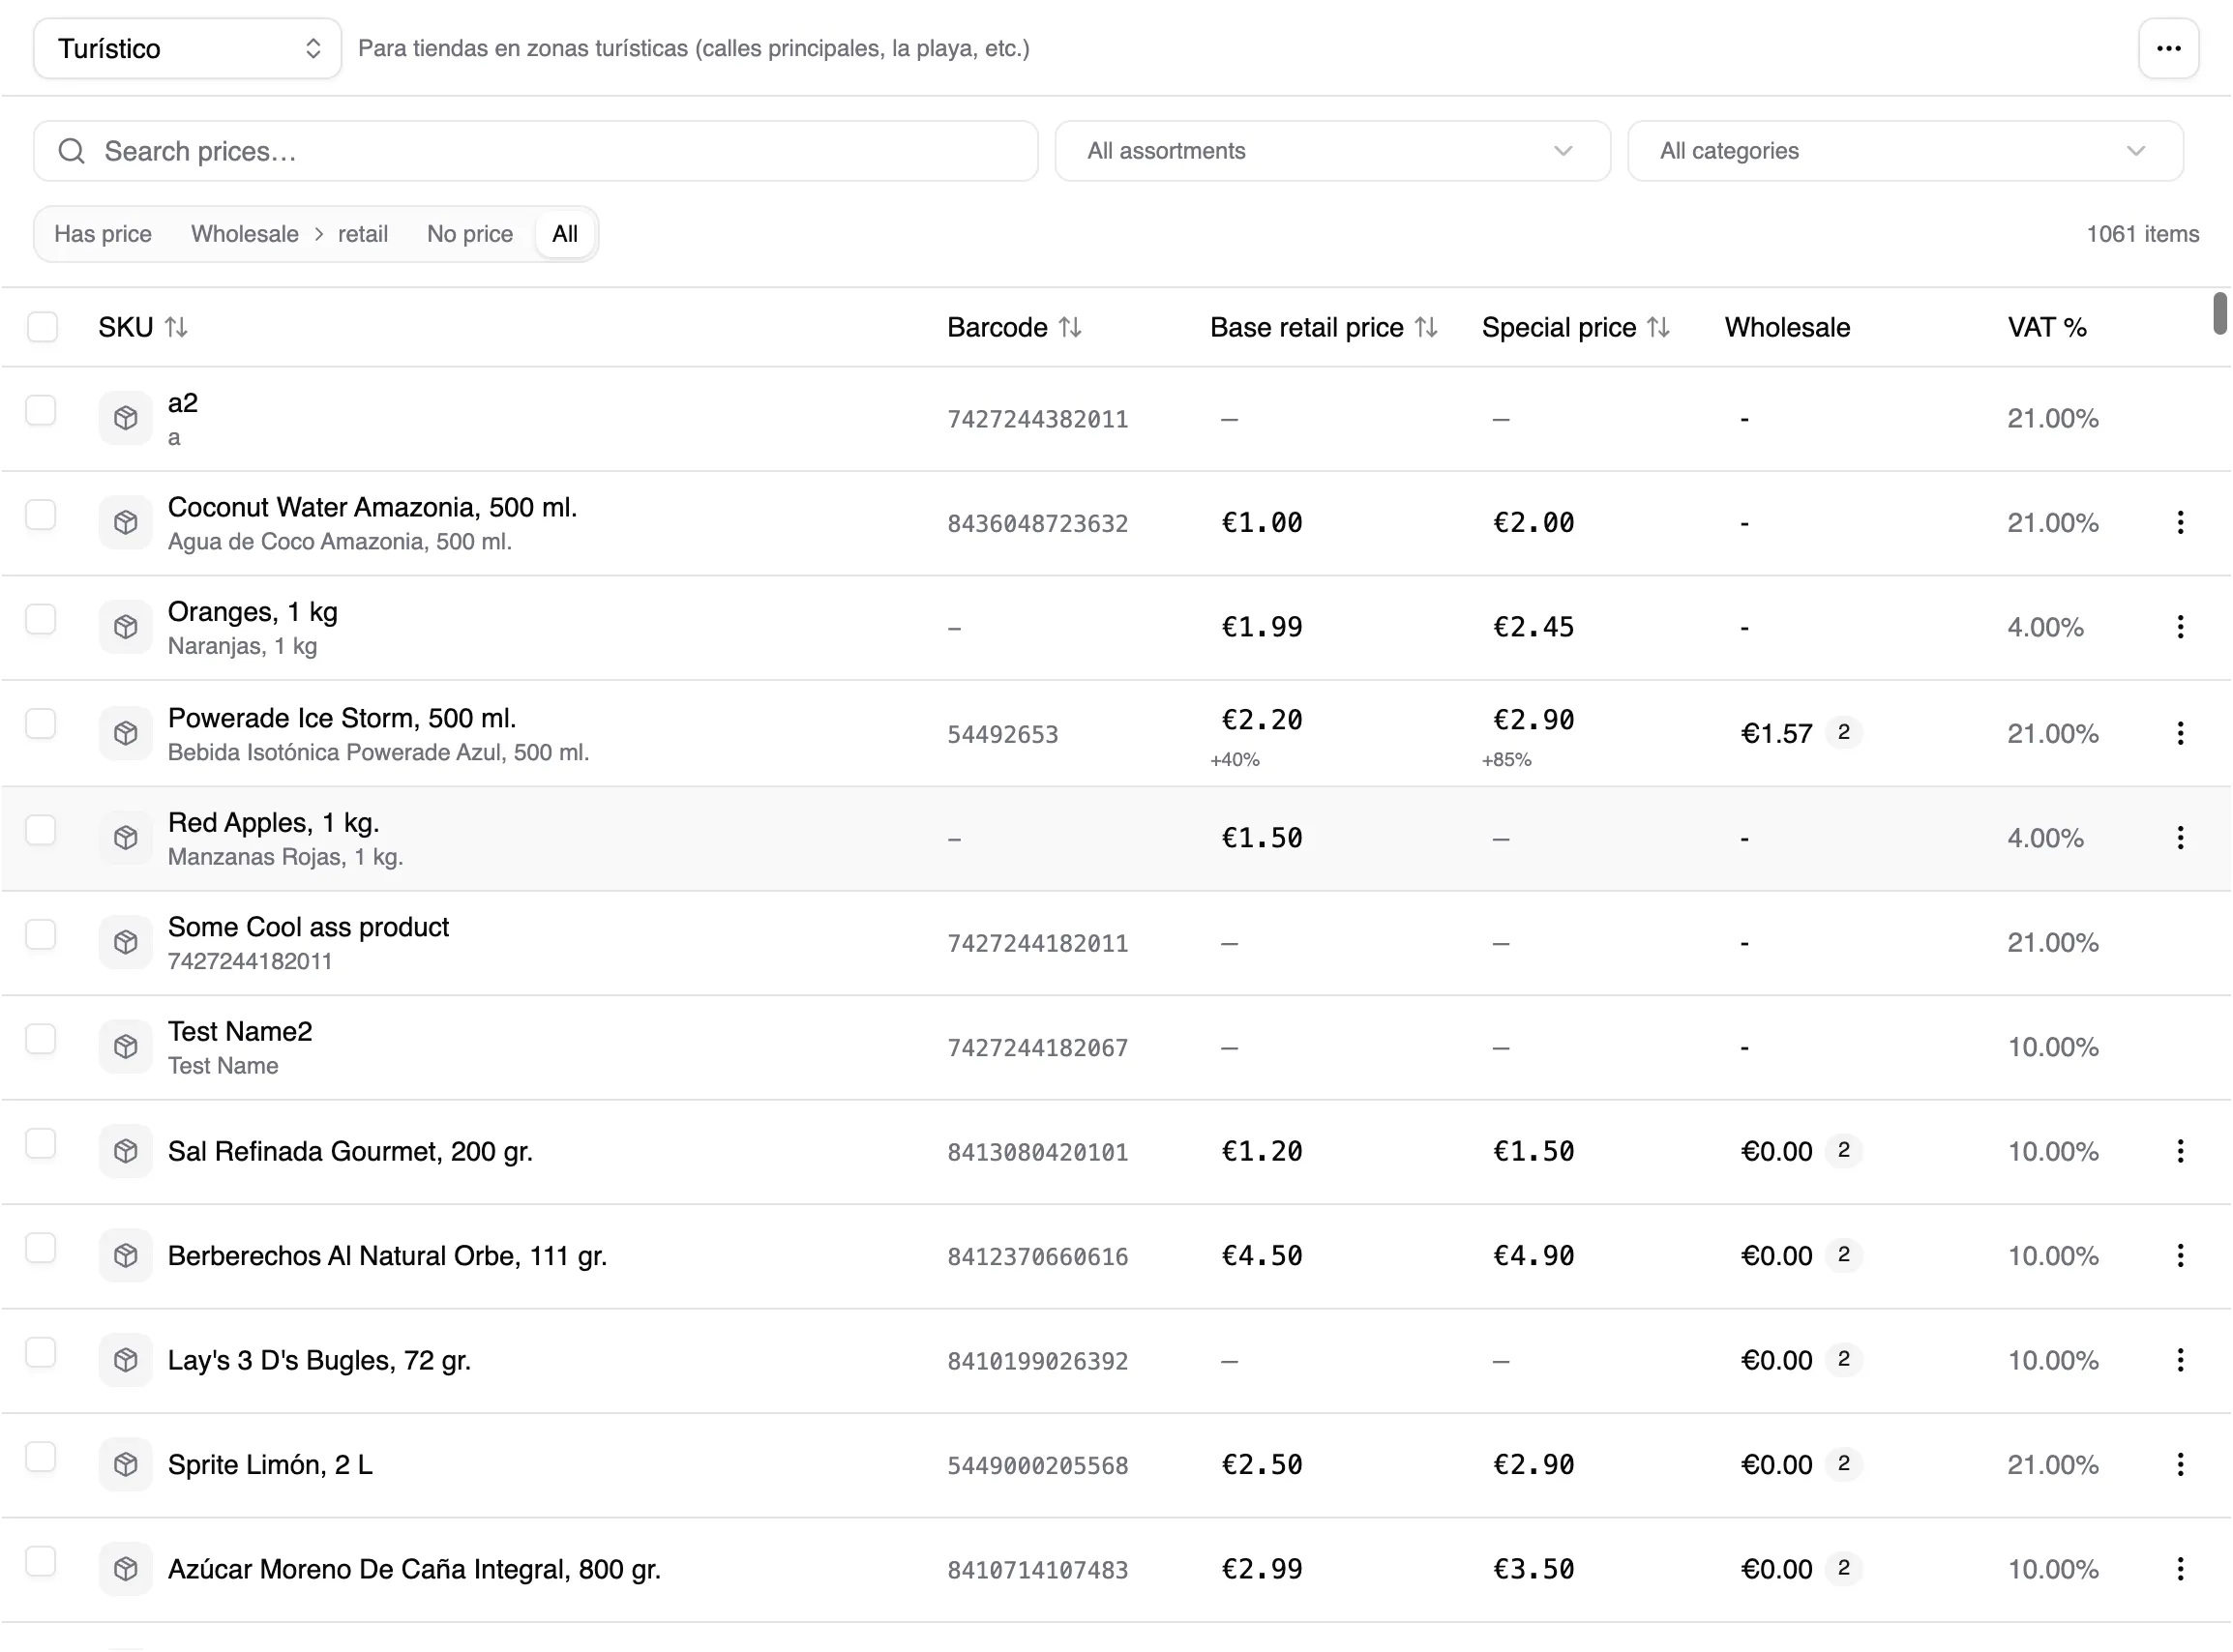Screen dimensions: 2233x1652
Task: Select the All filter tab
Action: (565, 234)
